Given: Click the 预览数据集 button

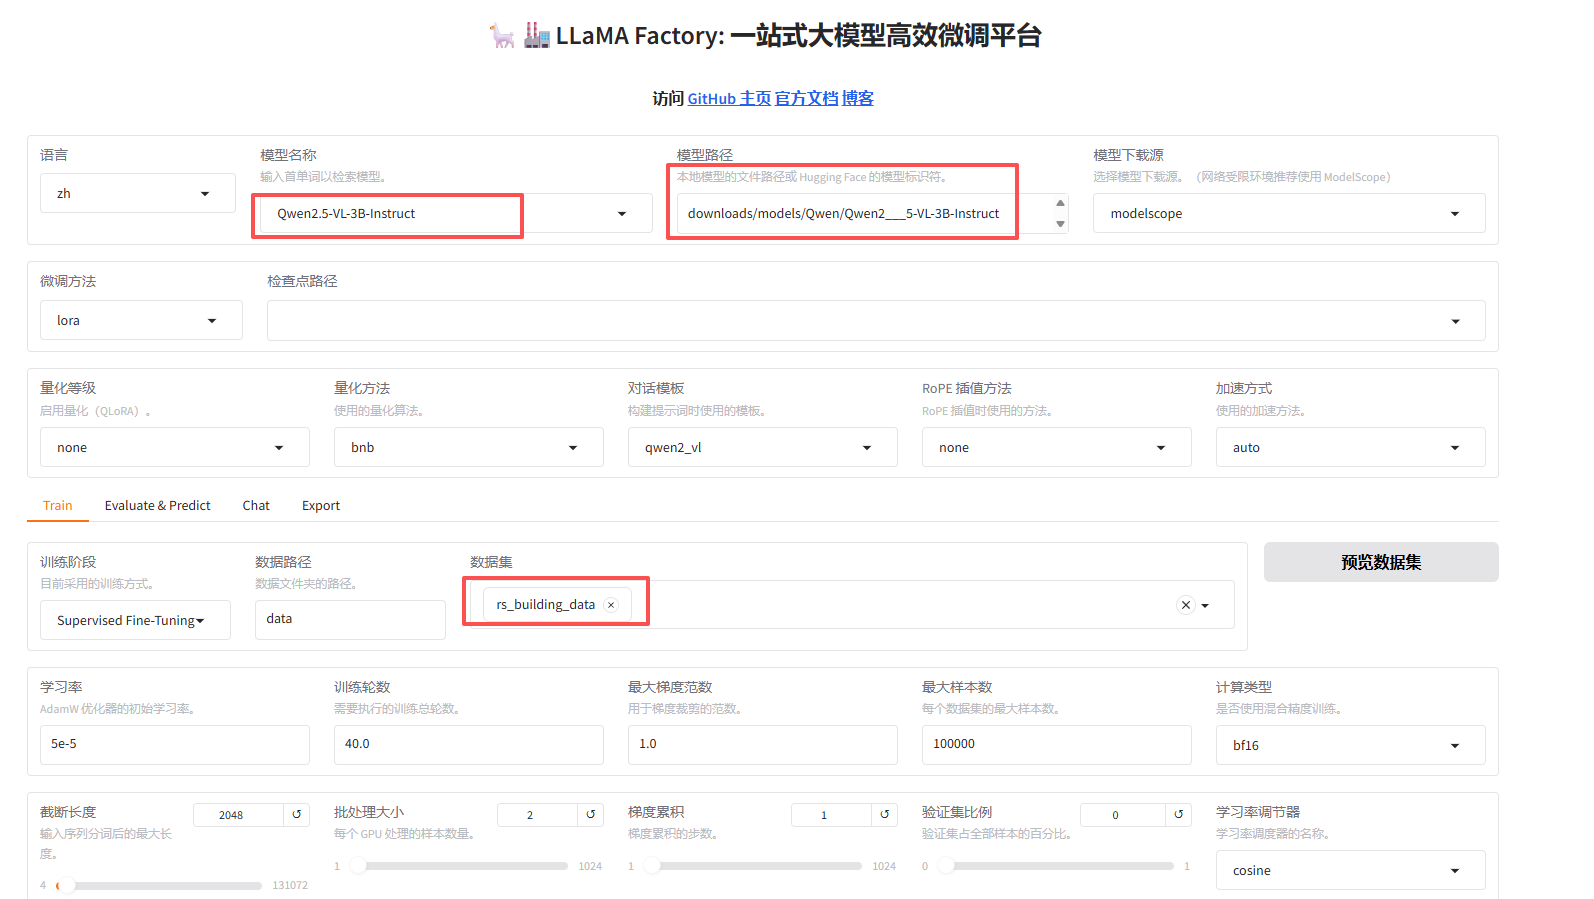Looking at the screenshot, I should click(x=1381, y=562).
